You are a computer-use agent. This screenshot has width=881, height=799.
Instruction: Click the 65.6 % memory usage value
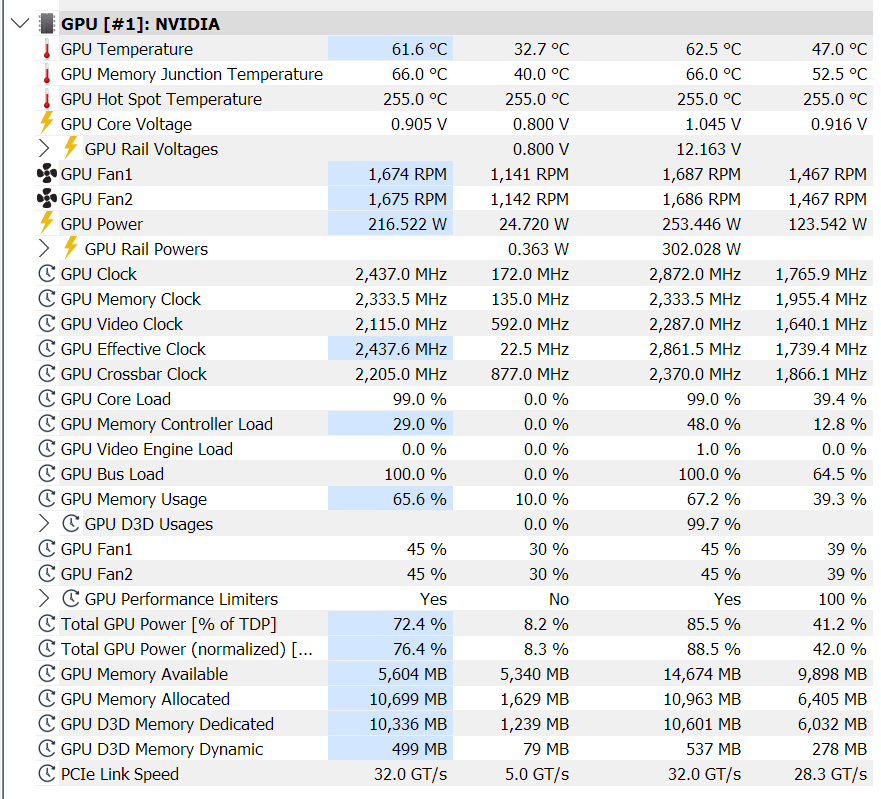click(x=420, y=499)
